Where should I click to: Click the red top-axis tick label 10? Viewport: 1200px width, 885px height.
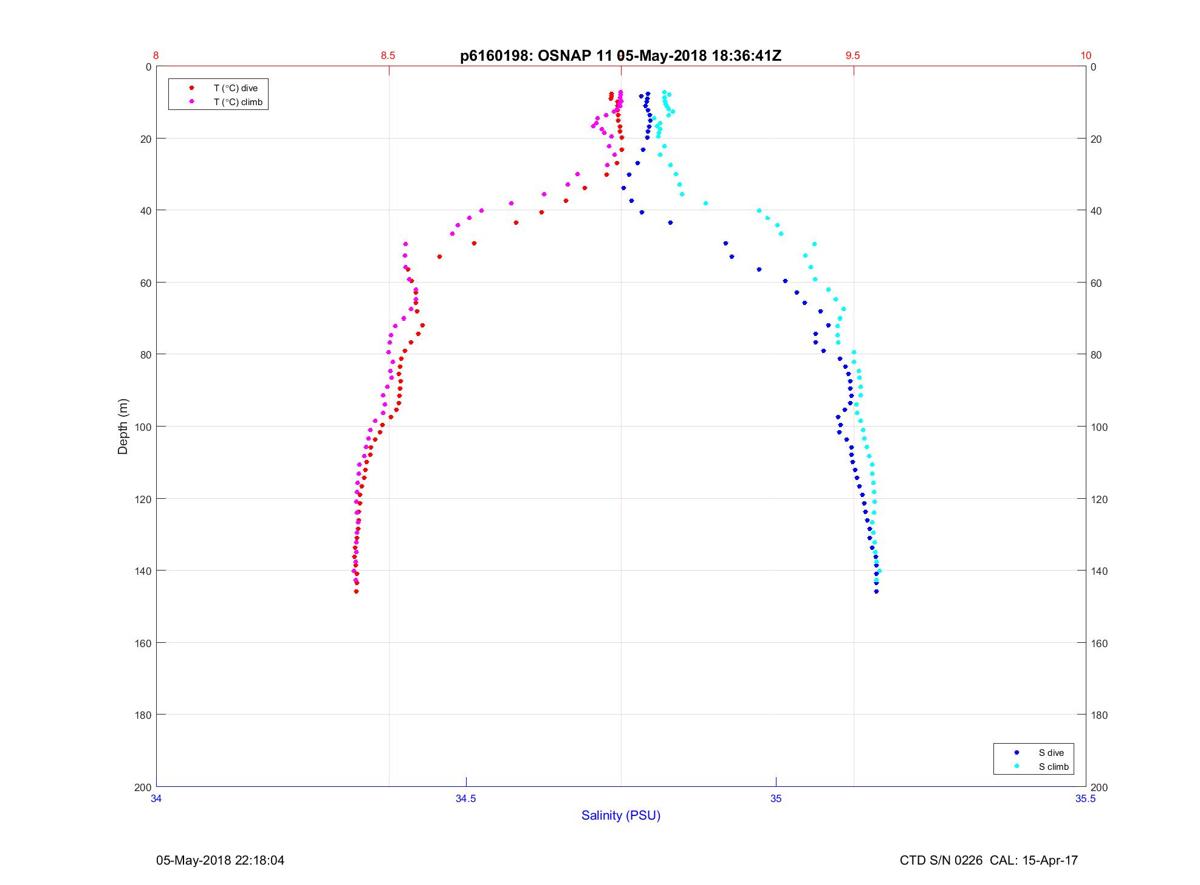1086,56
